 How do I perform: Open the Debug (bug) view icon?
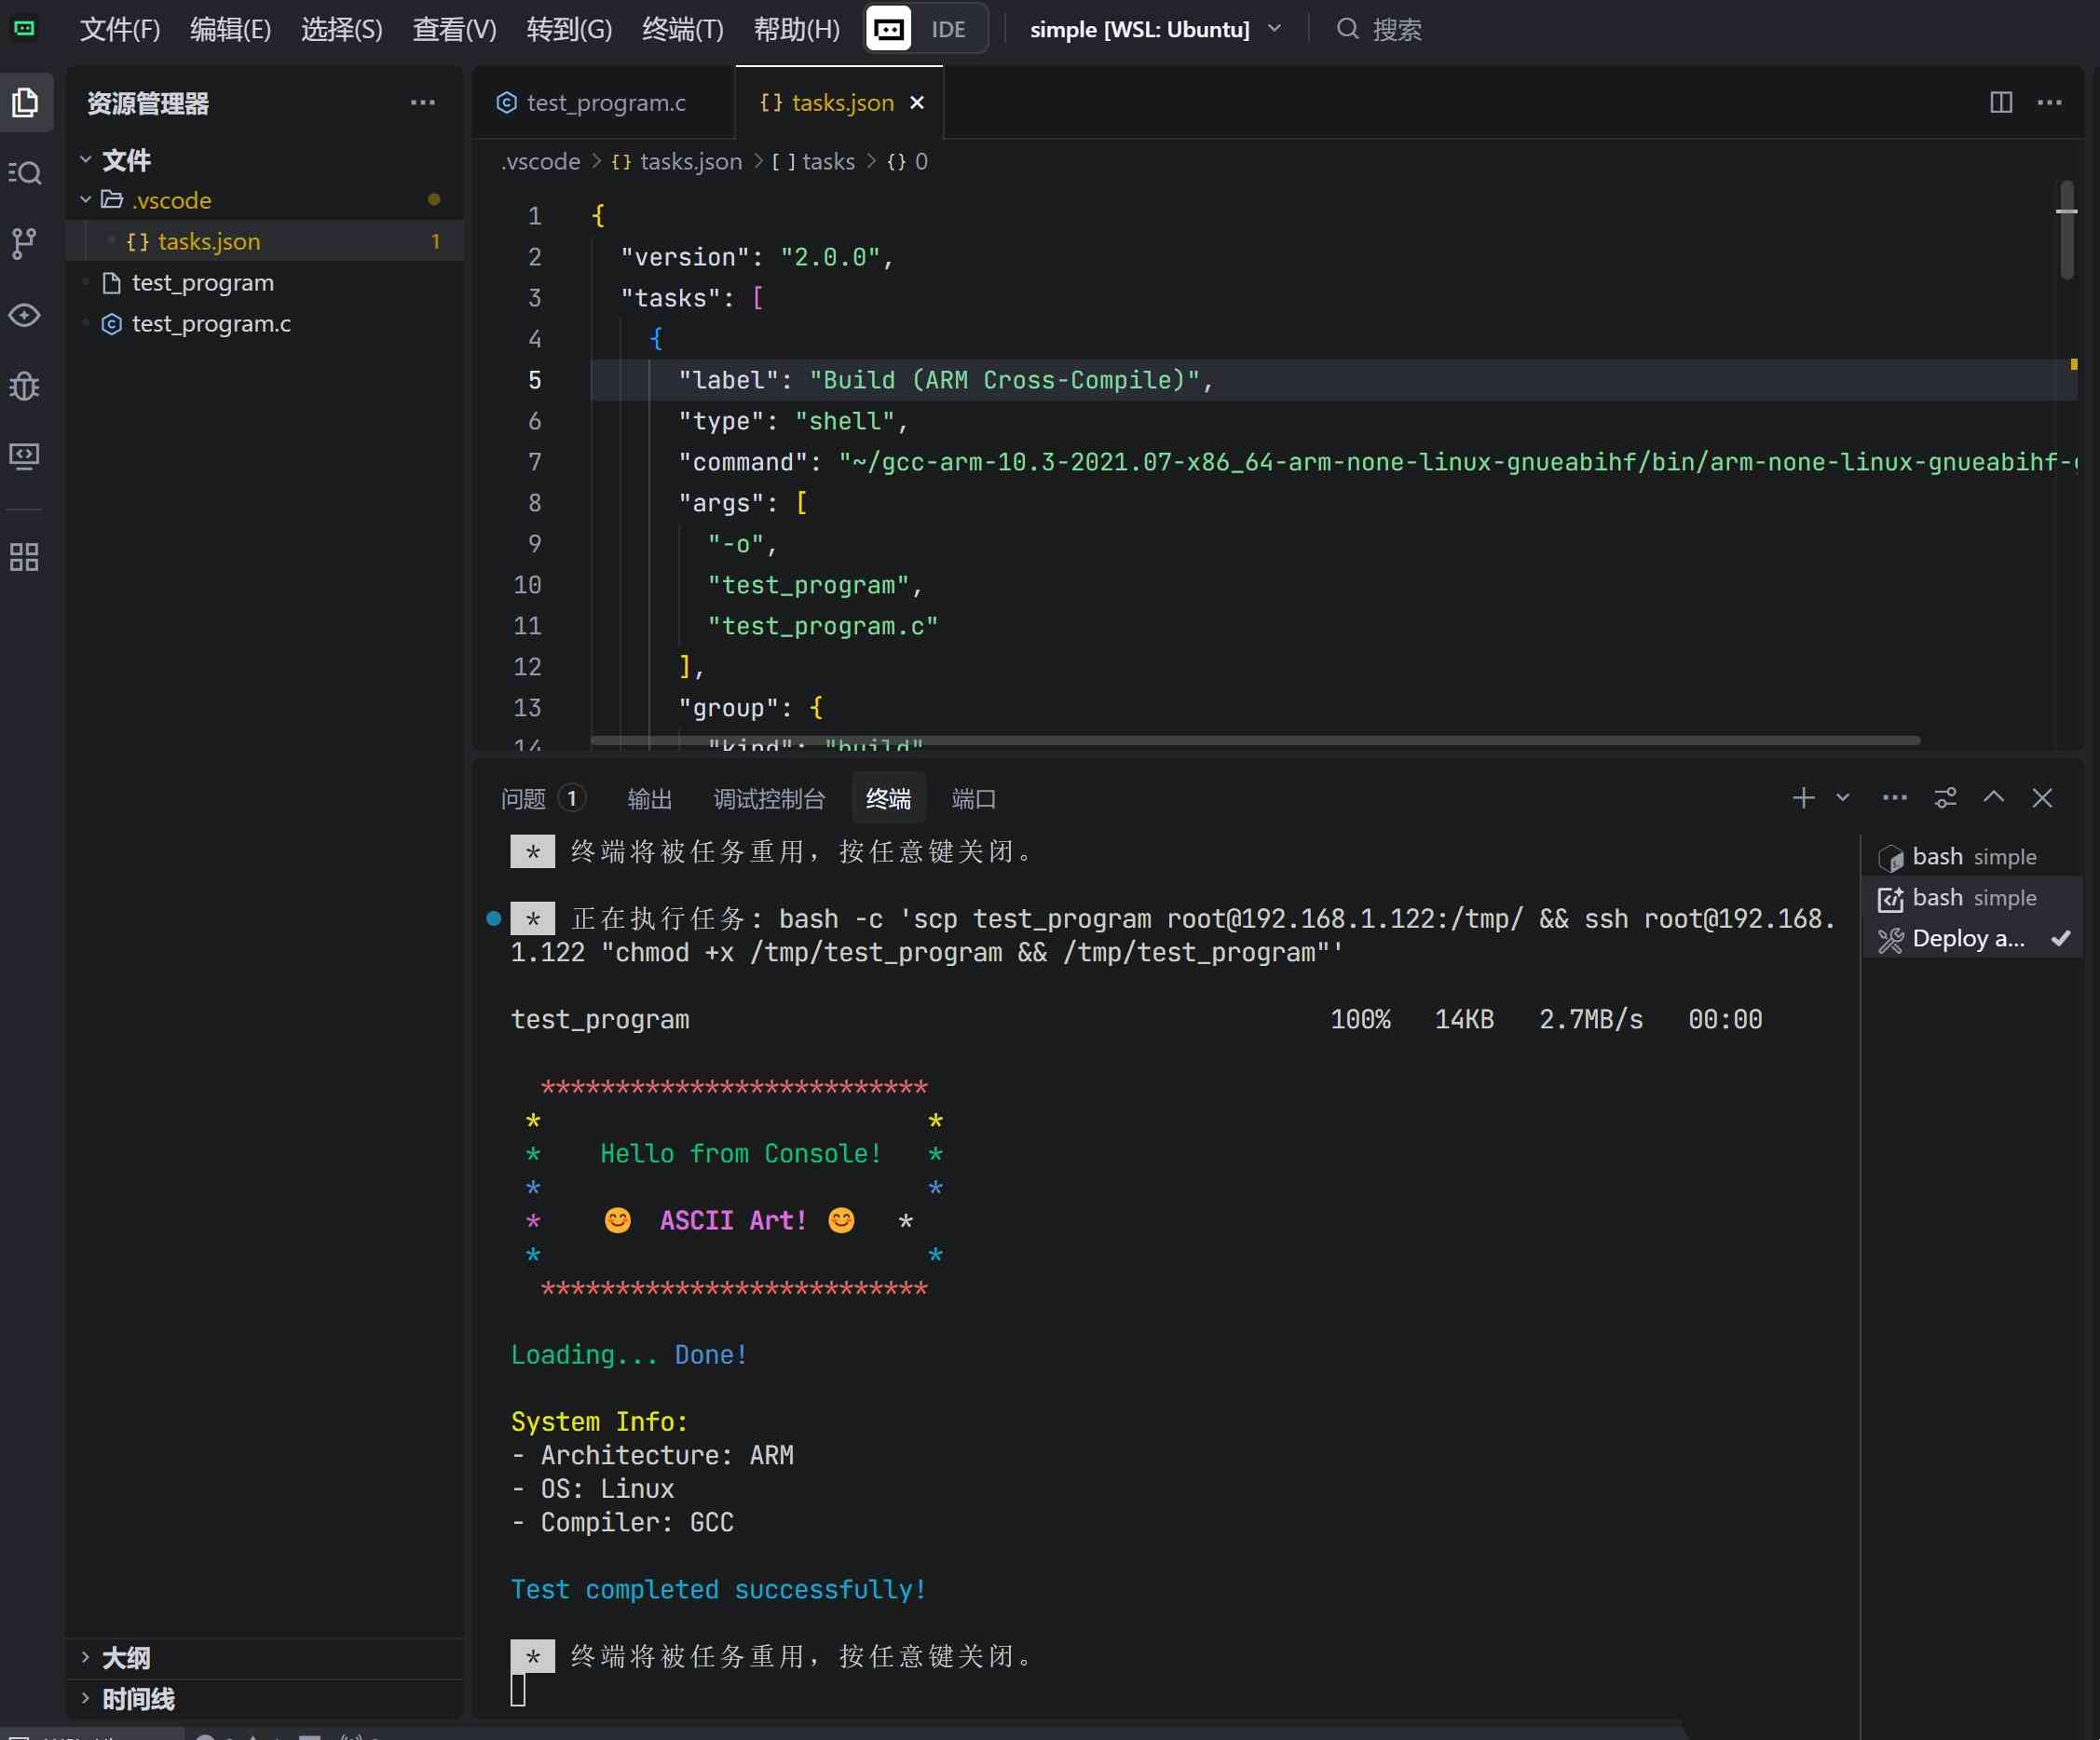click(x=25, y=386)
